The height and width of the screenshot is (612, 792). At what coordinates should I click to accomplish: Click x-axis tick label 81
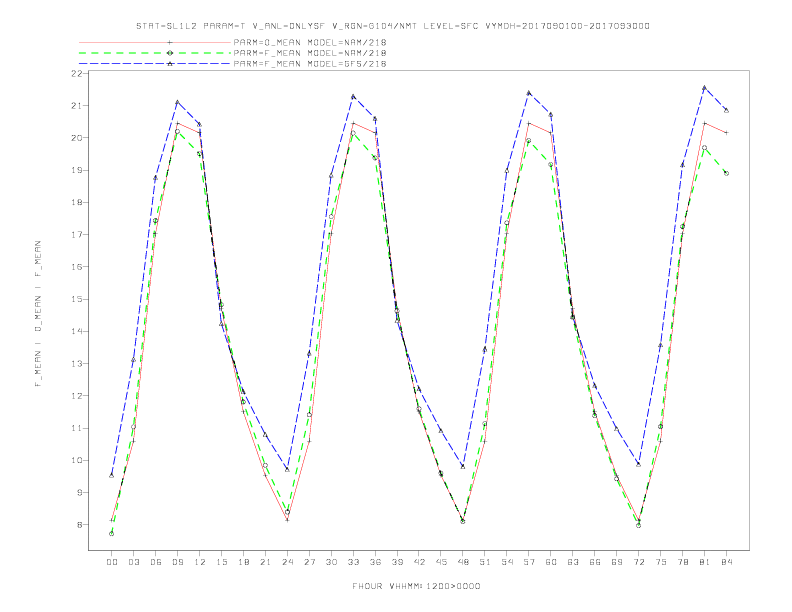705,562
